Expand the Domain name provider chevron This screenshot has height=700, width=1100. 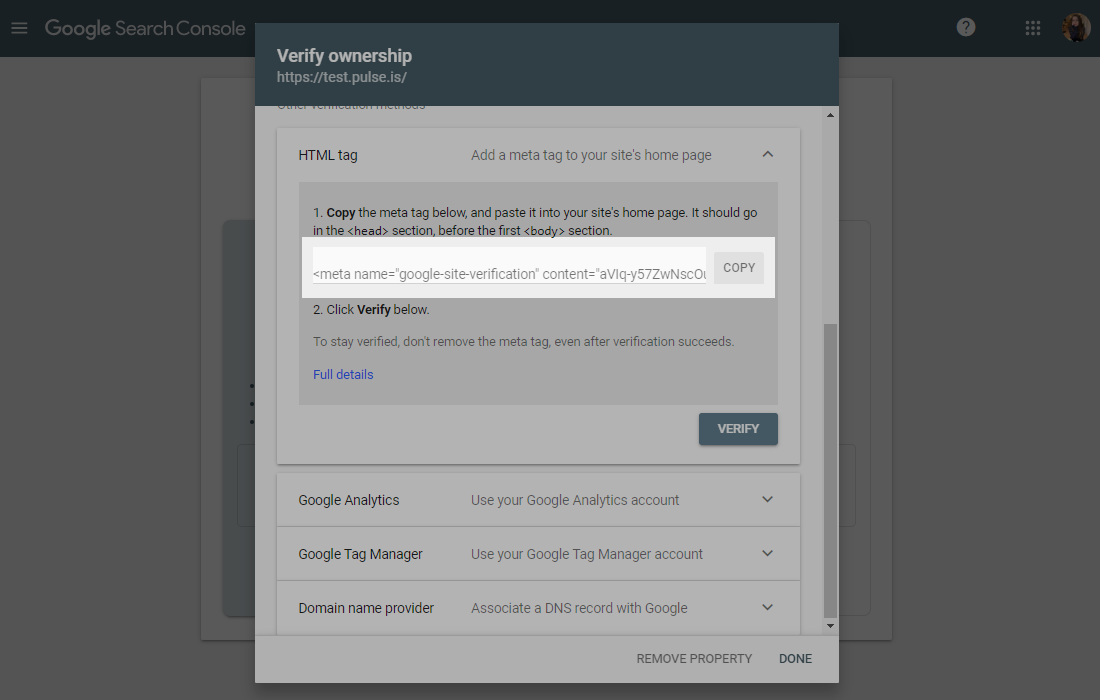(x=767, y=608)
